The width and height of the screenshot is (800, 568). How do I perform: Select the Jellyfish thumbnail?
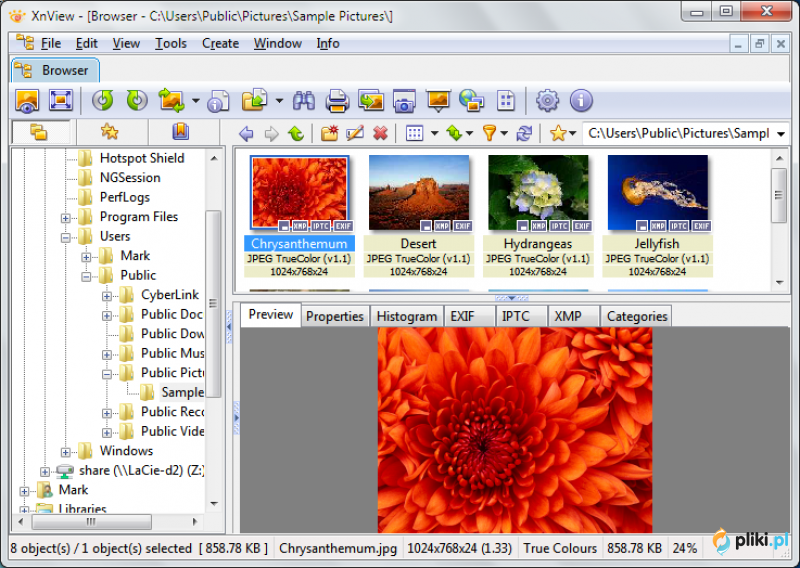(x=657, y=215)
